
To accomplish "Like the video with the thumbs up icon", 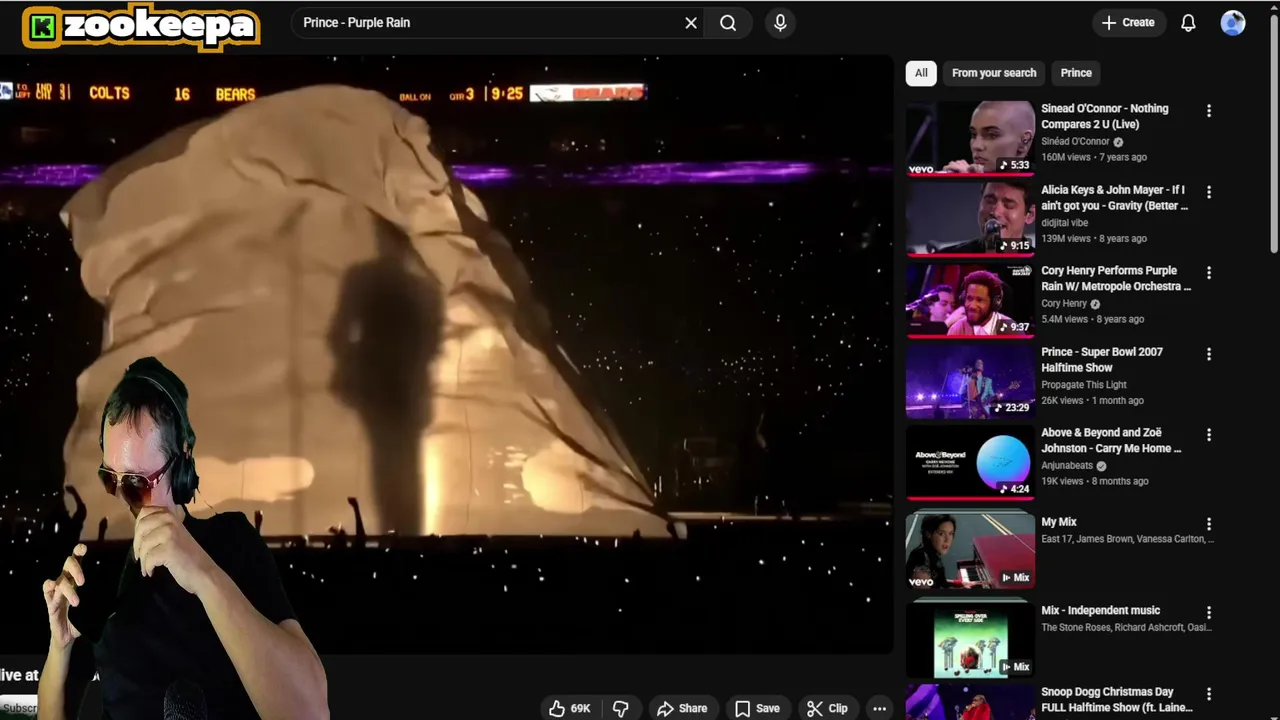I will coord(557,708).
